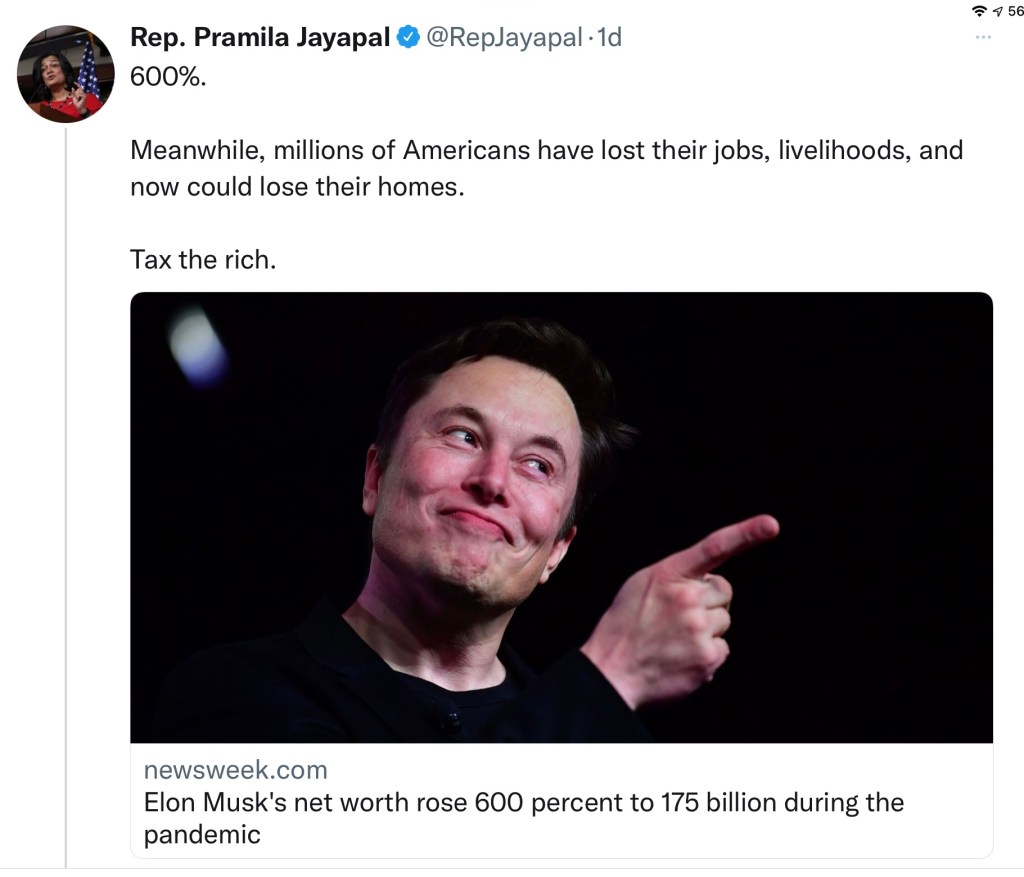Screen dimensions: 1024x877
Task: Click the Rep. Pramila Jayapal display name
Action: pos(260,38)
